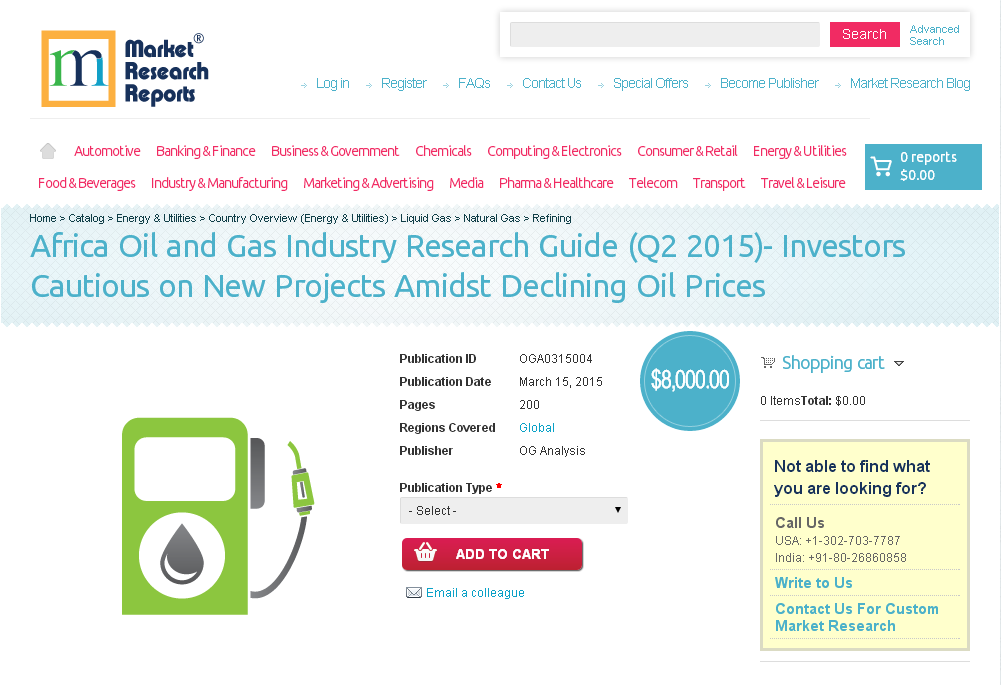Select the Chemicals category
Viewport: 1001px width, 685px height.
coord(443,151)
